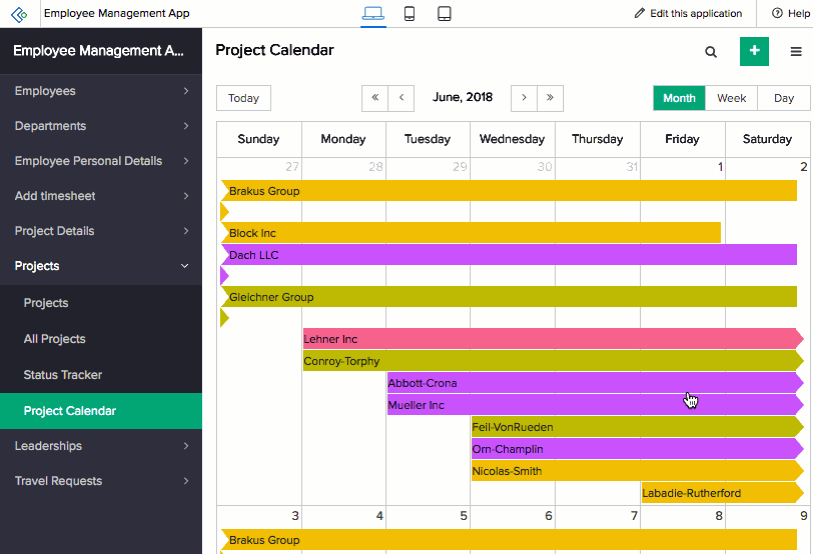This screenshot has height=554, width=813.
Task: Go to the next month arrow
Action: pyautogui.click(x=524, y=98)
